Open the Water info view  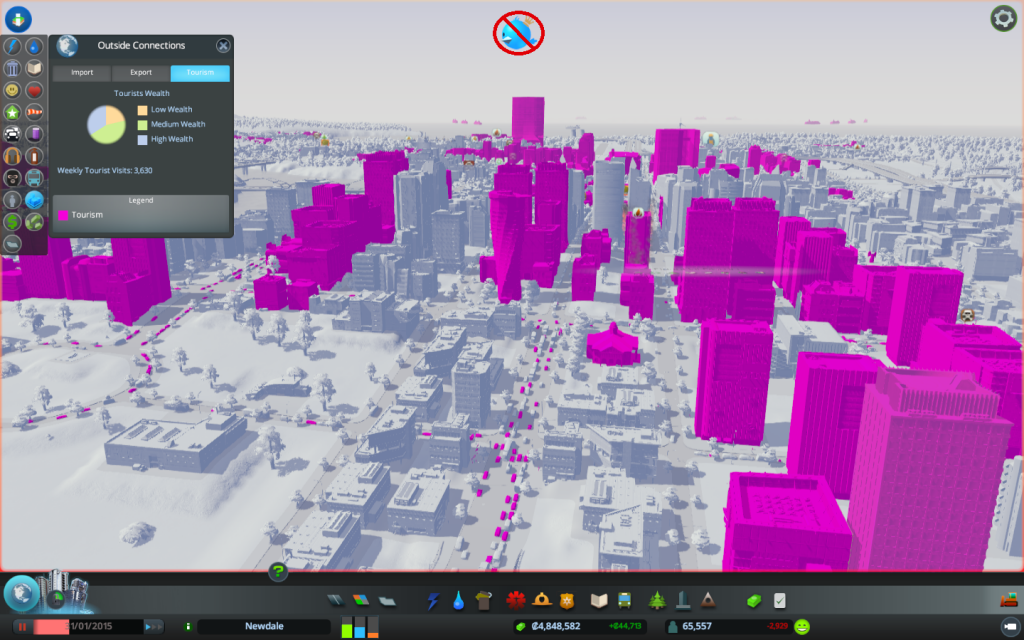tap(34, 46)
